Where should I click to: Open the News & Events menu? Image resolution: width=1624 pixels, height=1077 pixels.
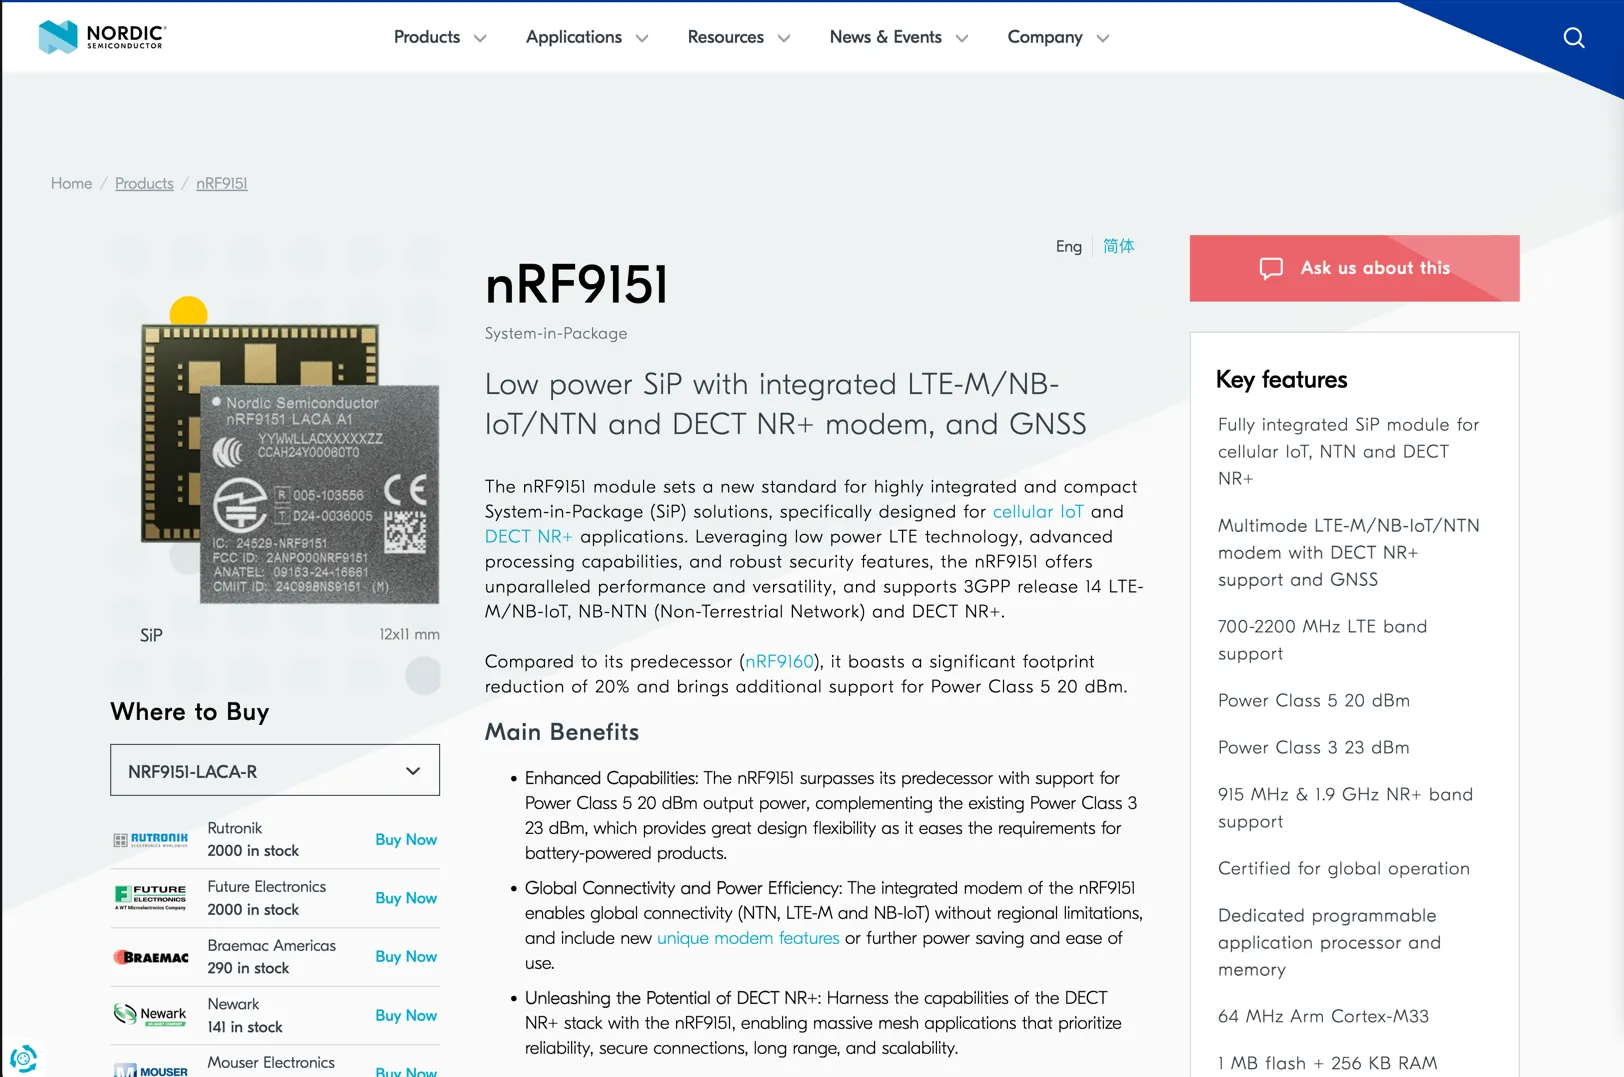[x=898, y=37]
